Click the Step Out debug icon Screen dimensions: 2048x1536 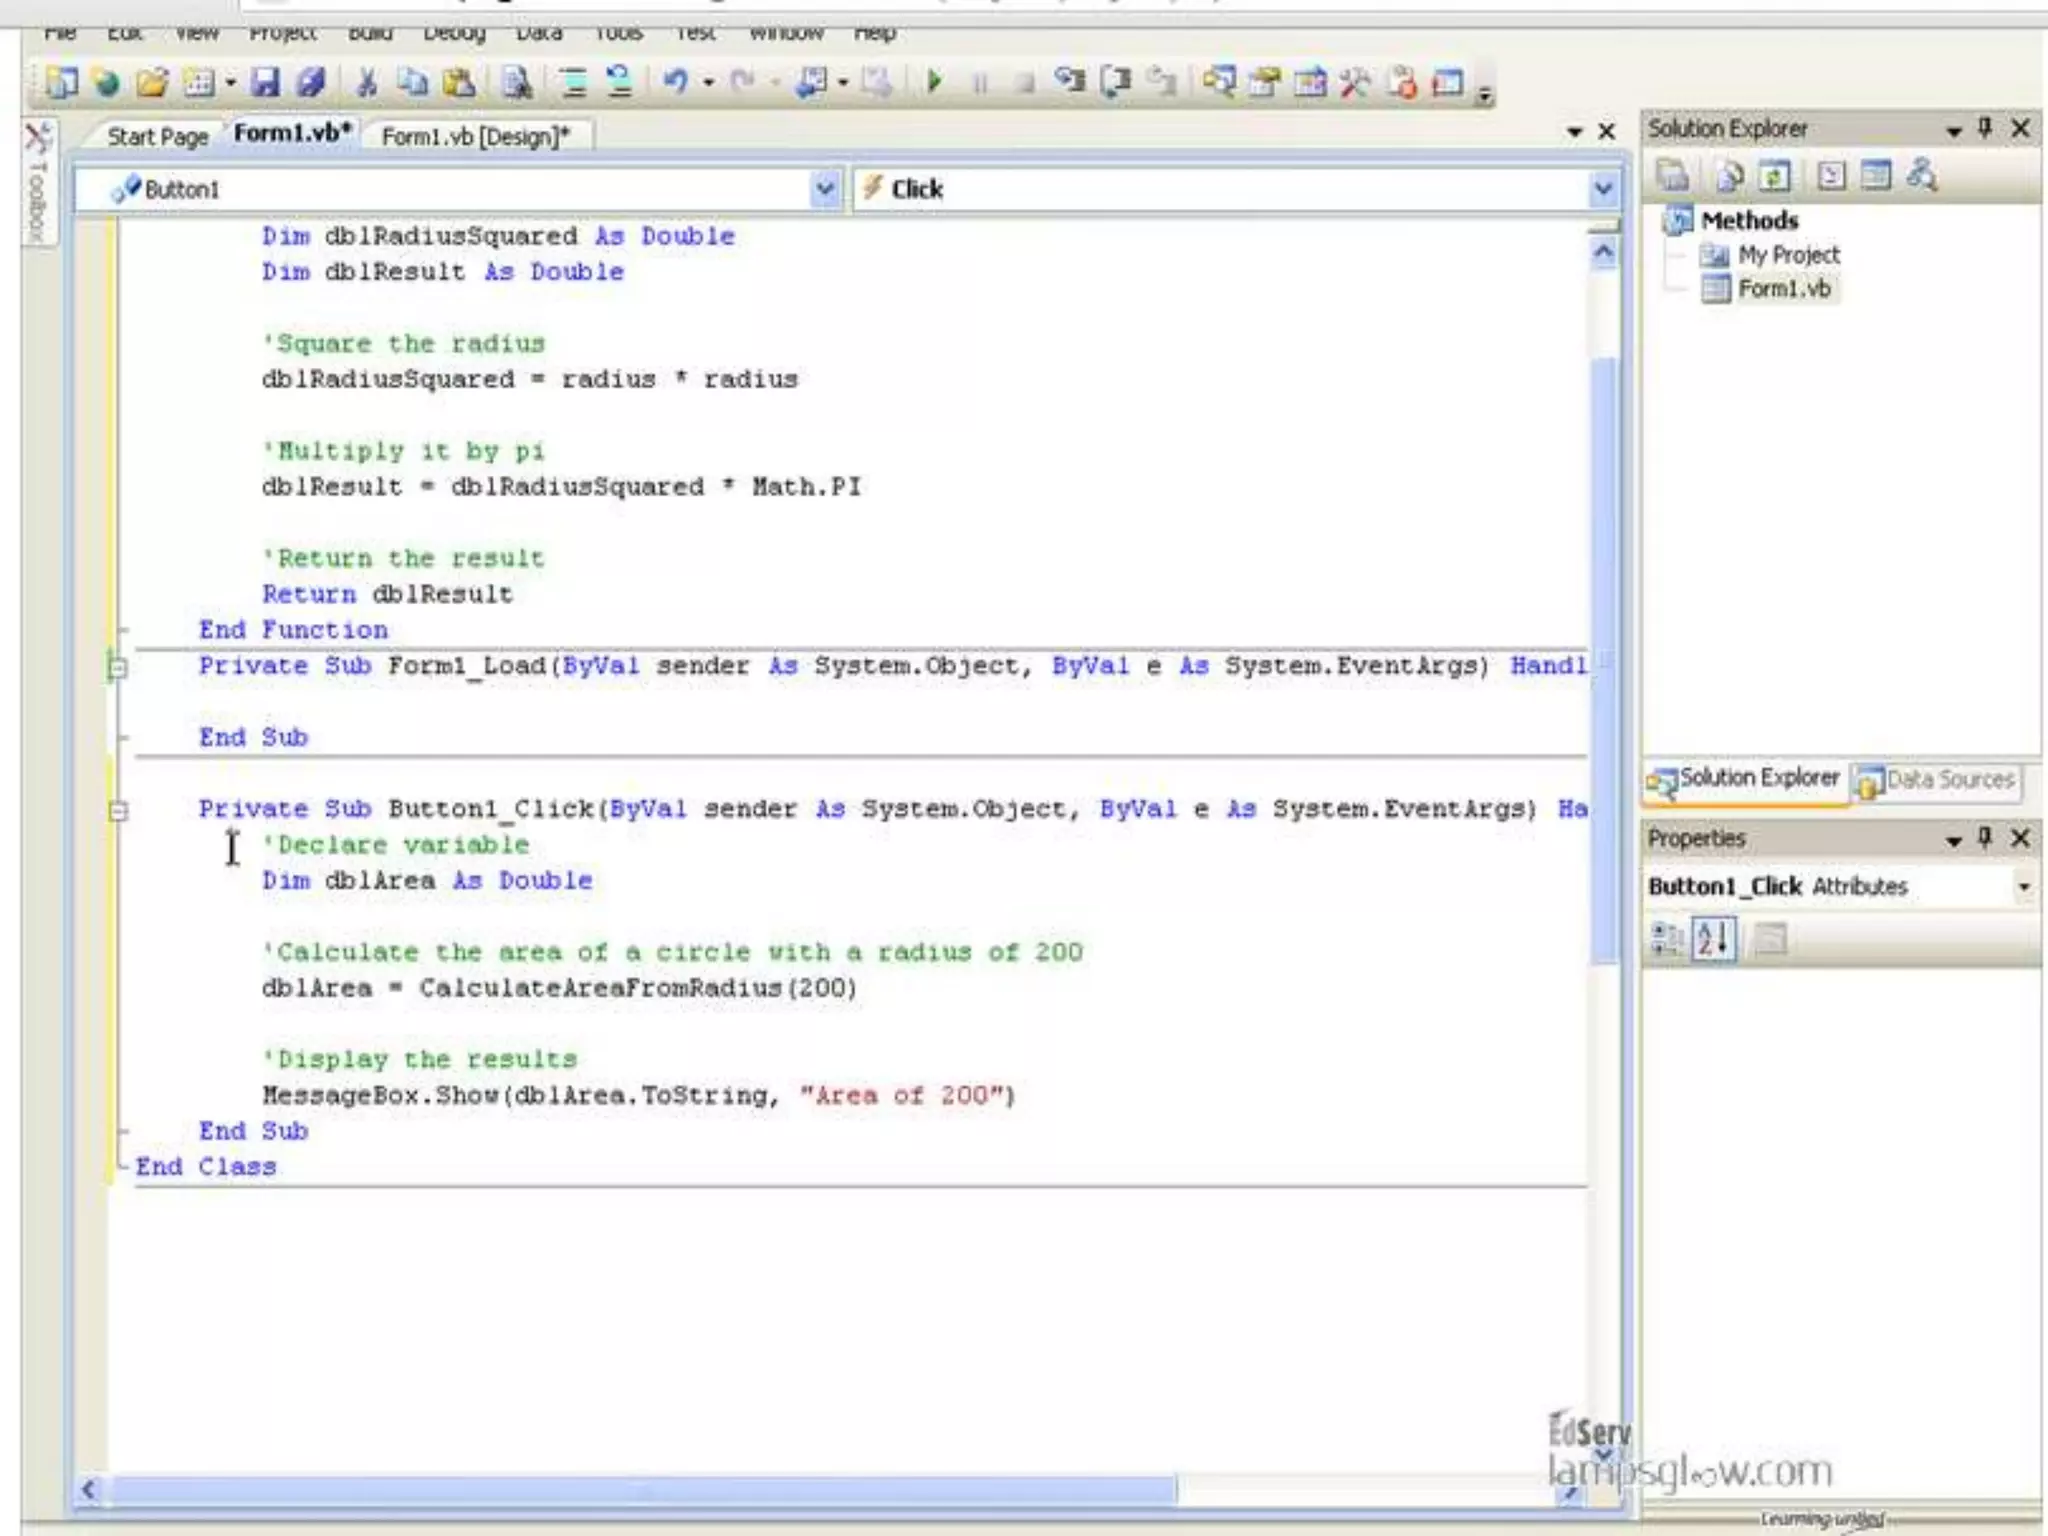(x=1160, y=82)
